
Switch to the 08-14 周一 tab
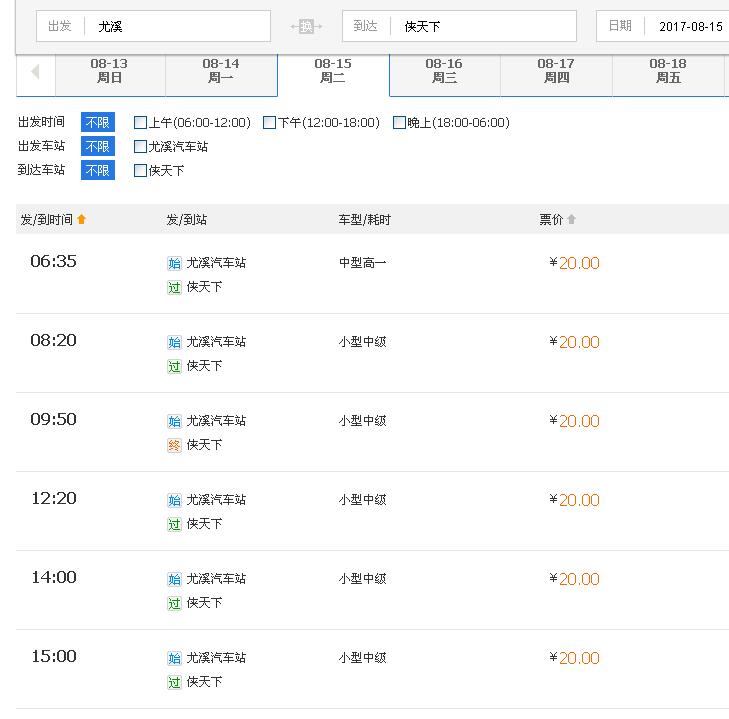[221, 71]
